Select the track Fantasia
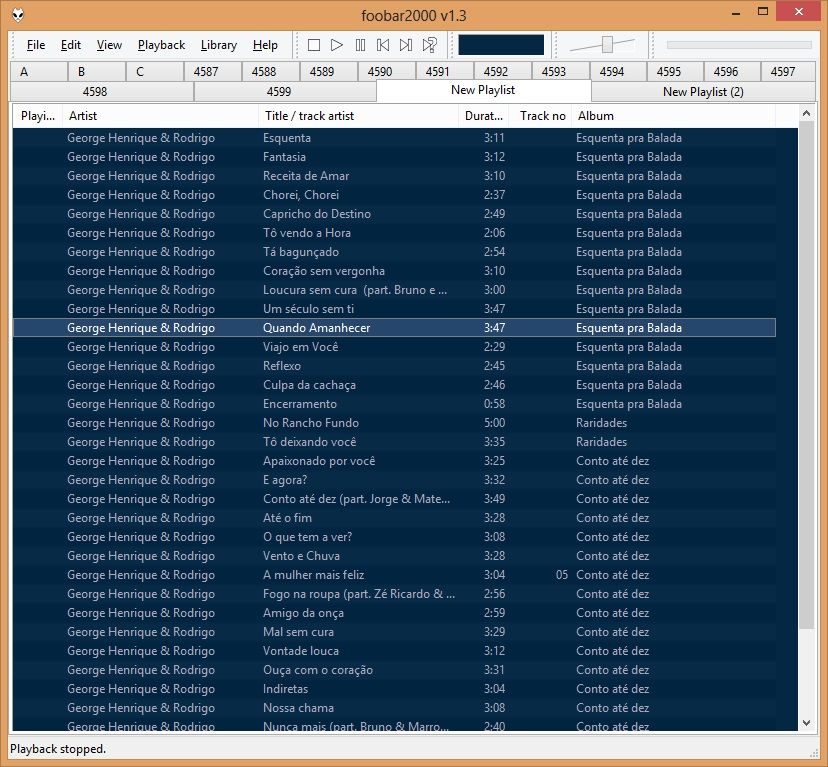The width and height of the screenshot is (828, 767). pyautogui.click(x=285, y=157)
